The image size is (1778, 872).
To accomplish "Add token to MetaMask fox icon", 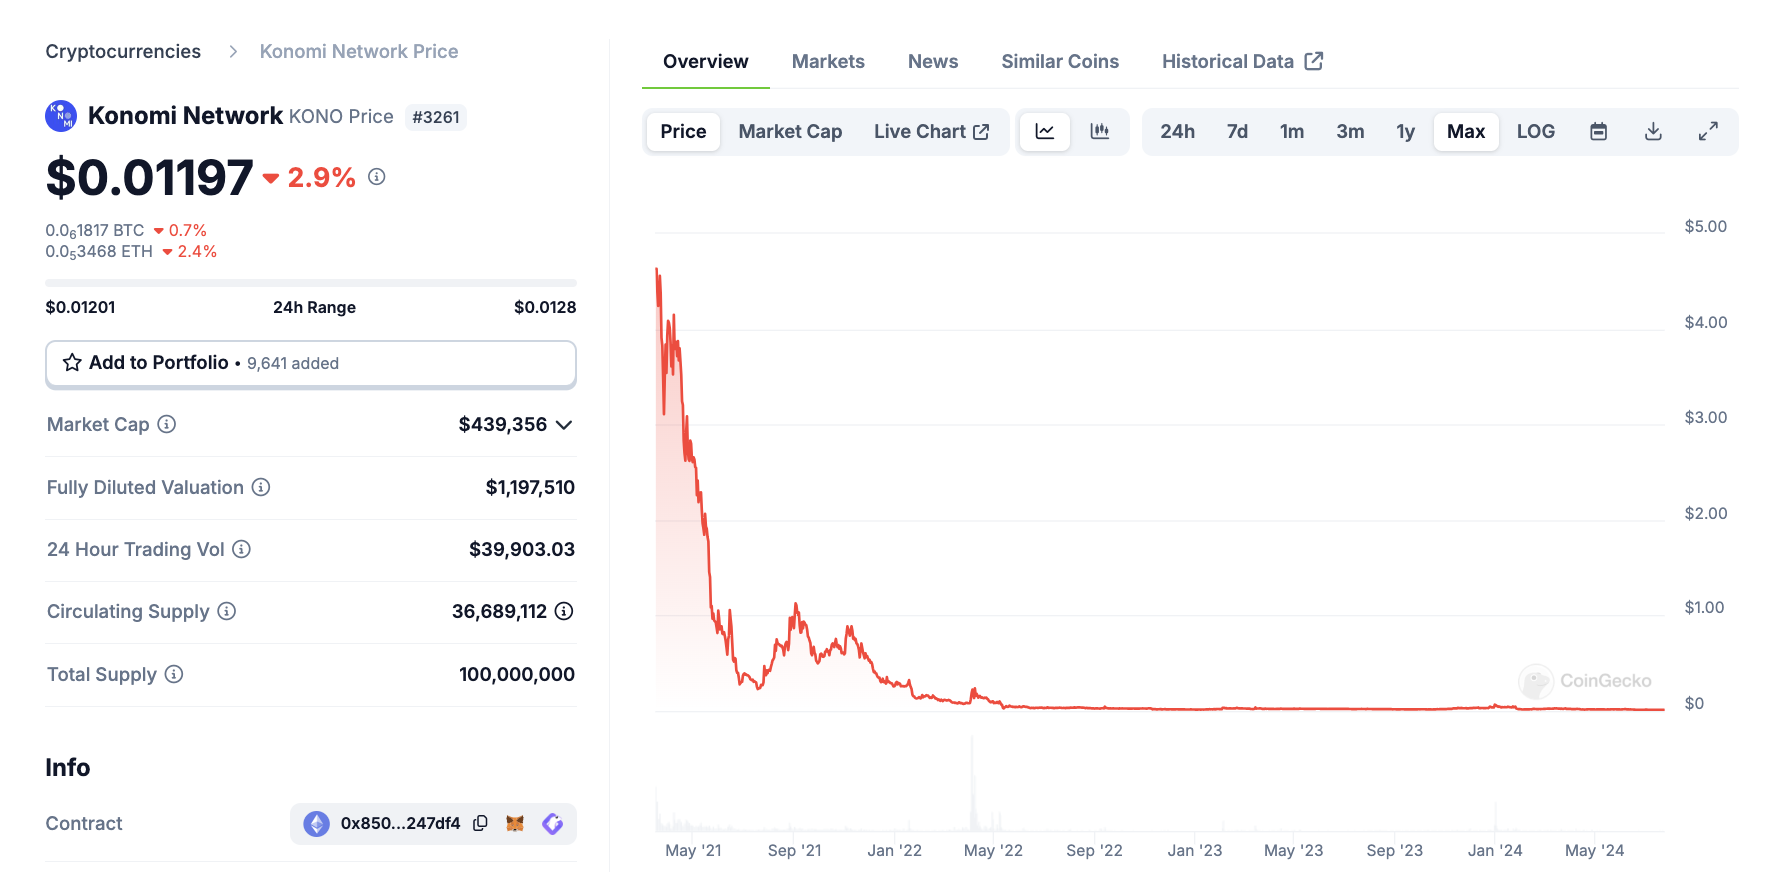I will click(515, 823).
